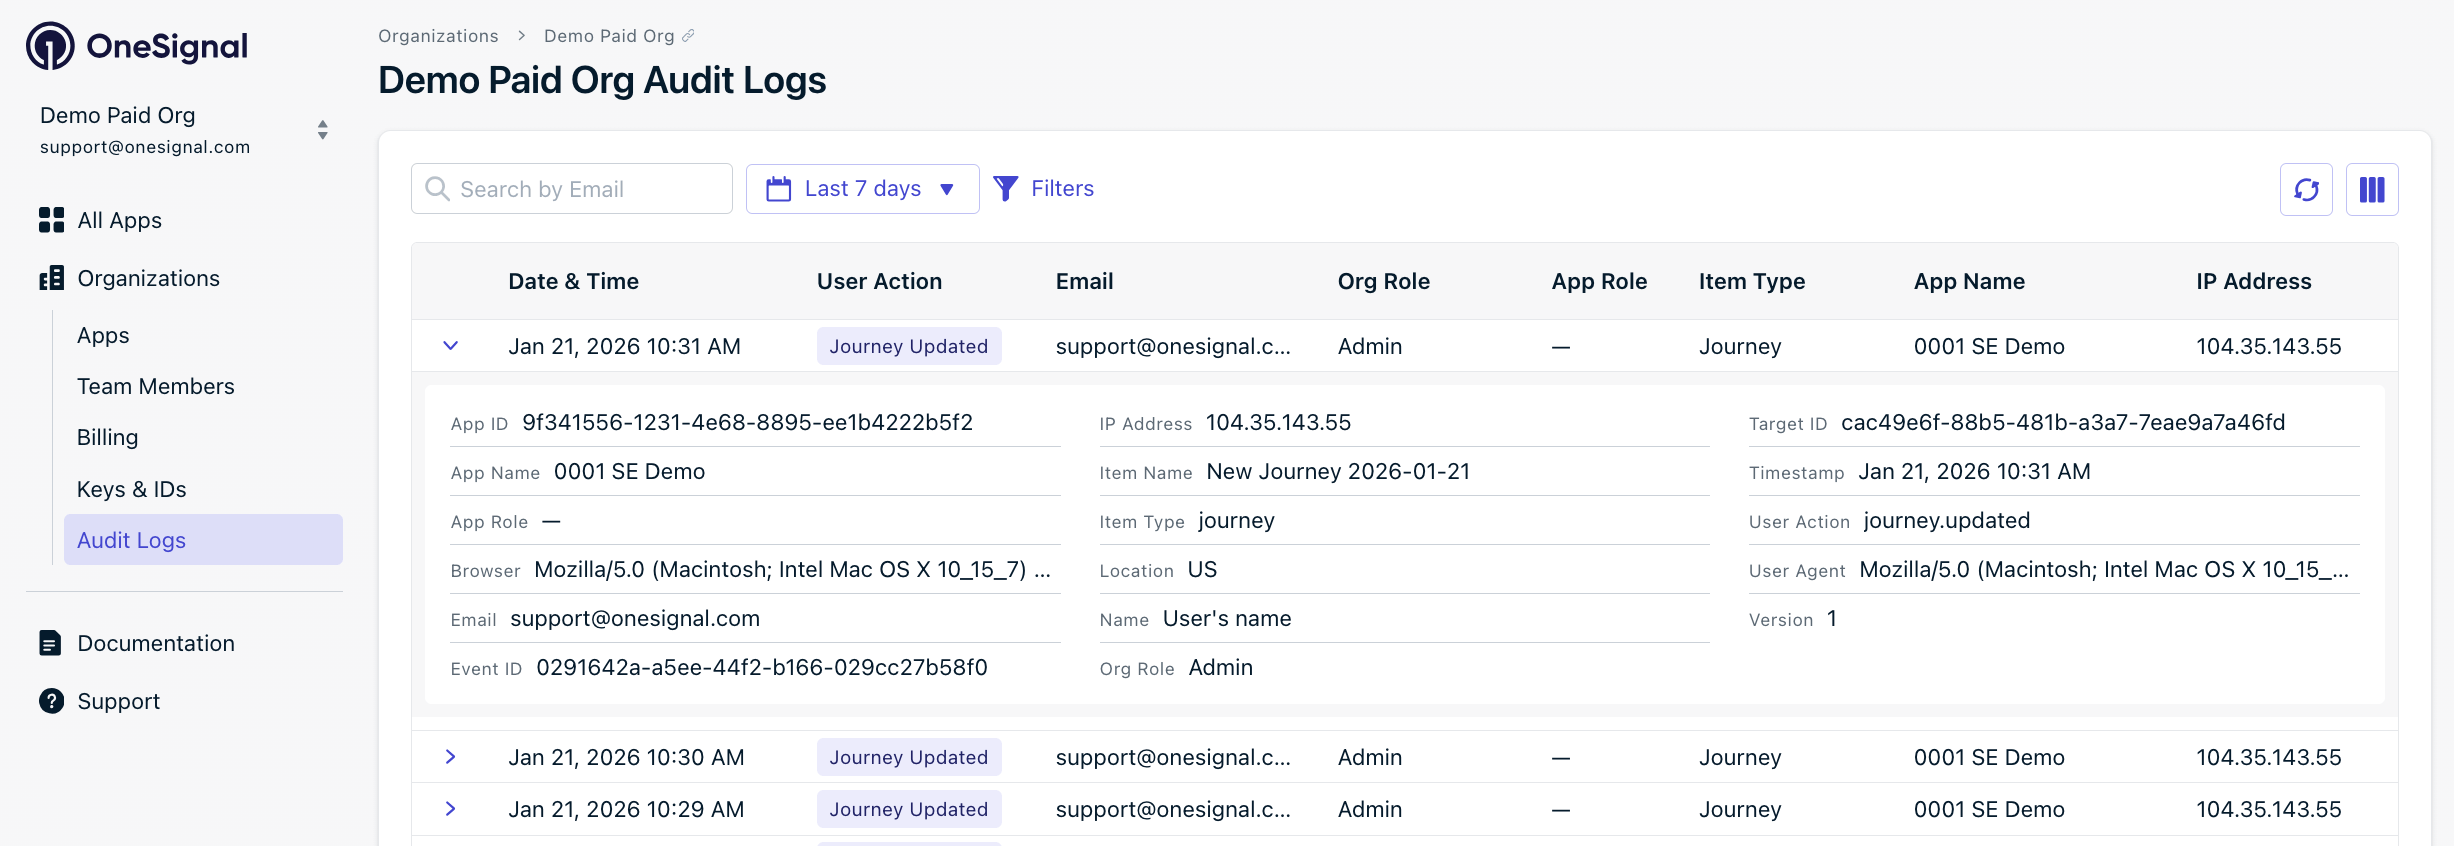The image size is (2454, 846).
Task: Select Organizations in the sidebar
Action: click(x=148, y=278)
